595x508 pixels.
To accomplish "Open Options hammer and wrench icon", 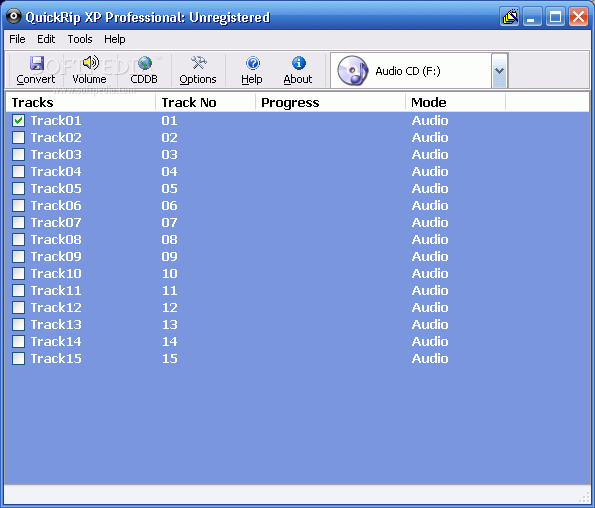I will click(198, 63).
